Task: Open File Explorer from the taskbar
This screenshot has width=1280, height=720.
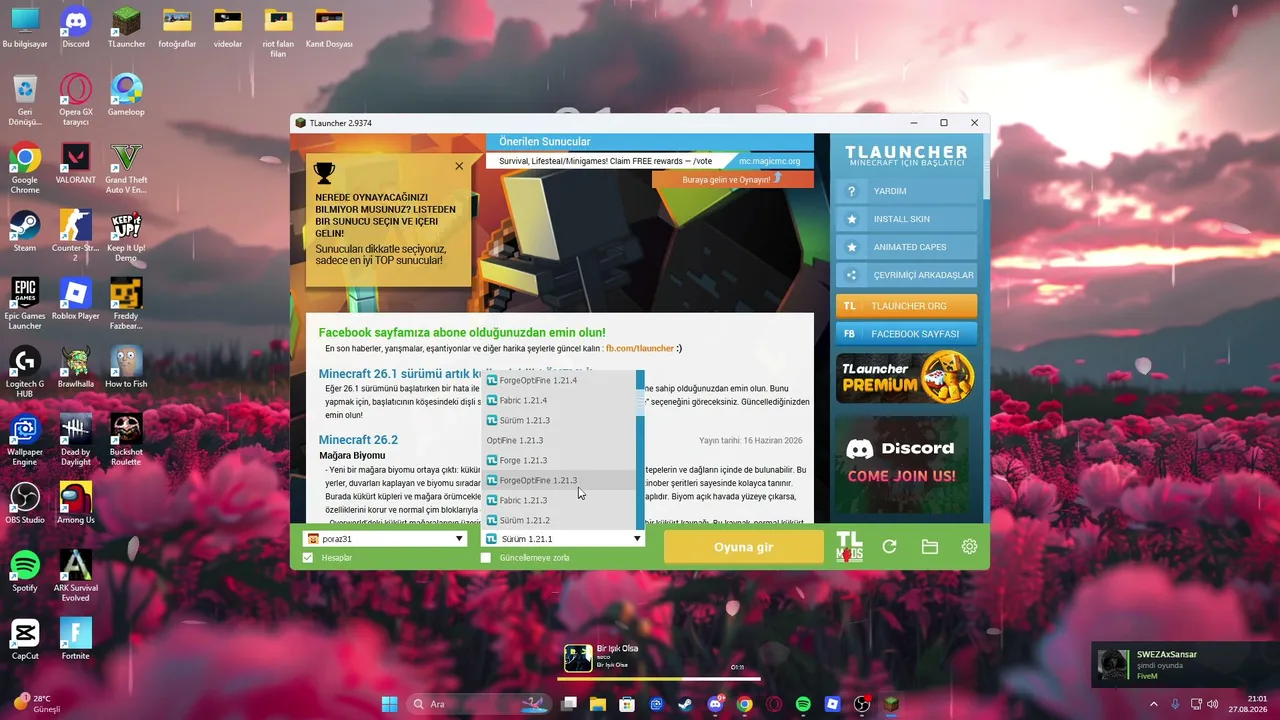Action: pyautogui.click(x=598, y=704)
